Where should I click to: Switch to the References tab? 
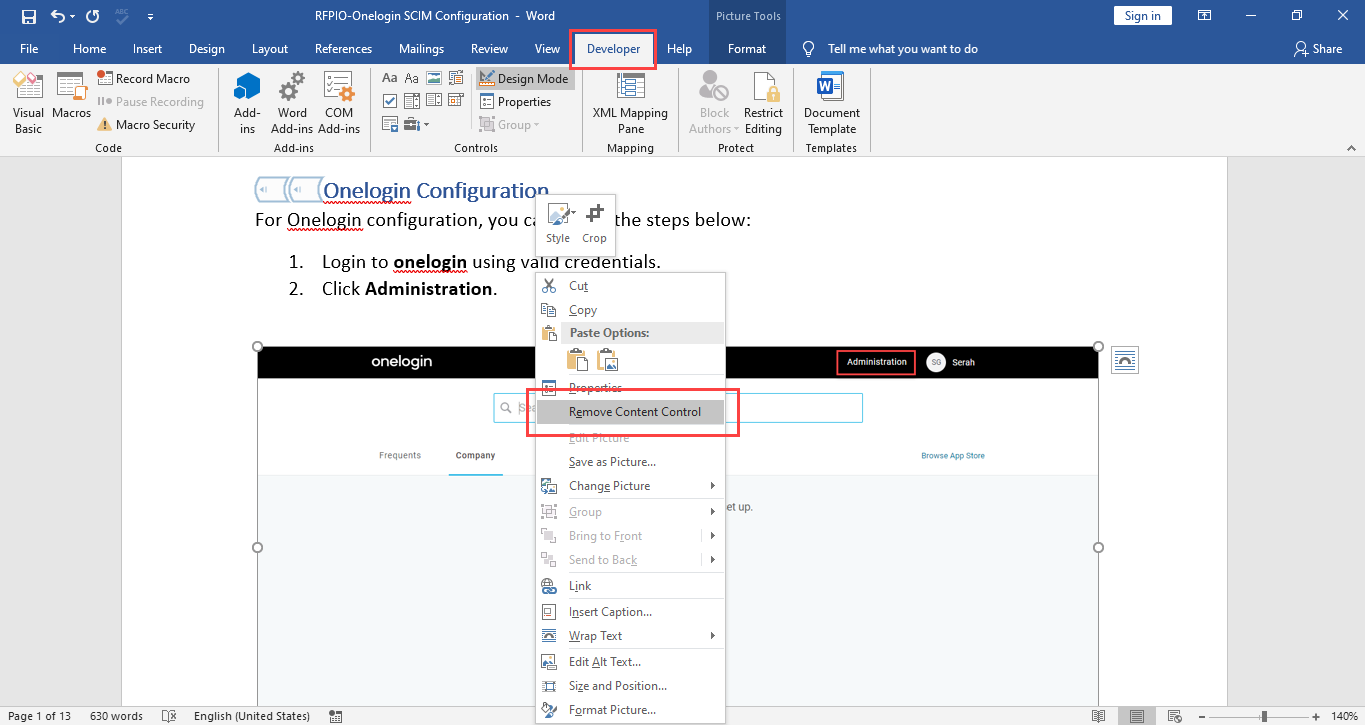tap(343, 48)
